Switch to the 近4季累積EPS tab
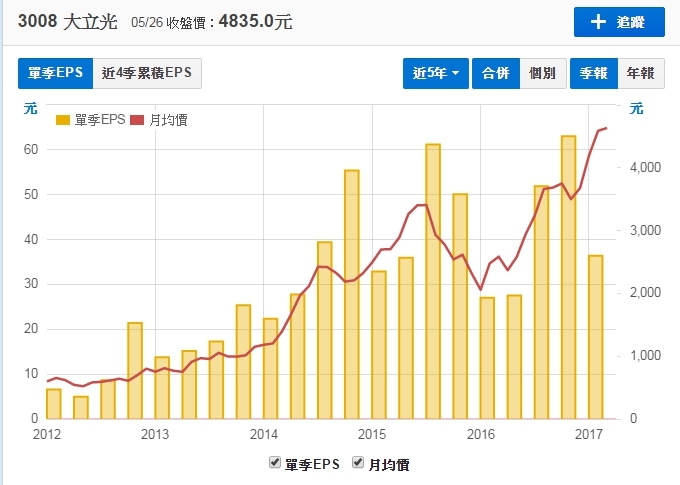The height and width of the screenshot is (485, 680). (147, 73)
